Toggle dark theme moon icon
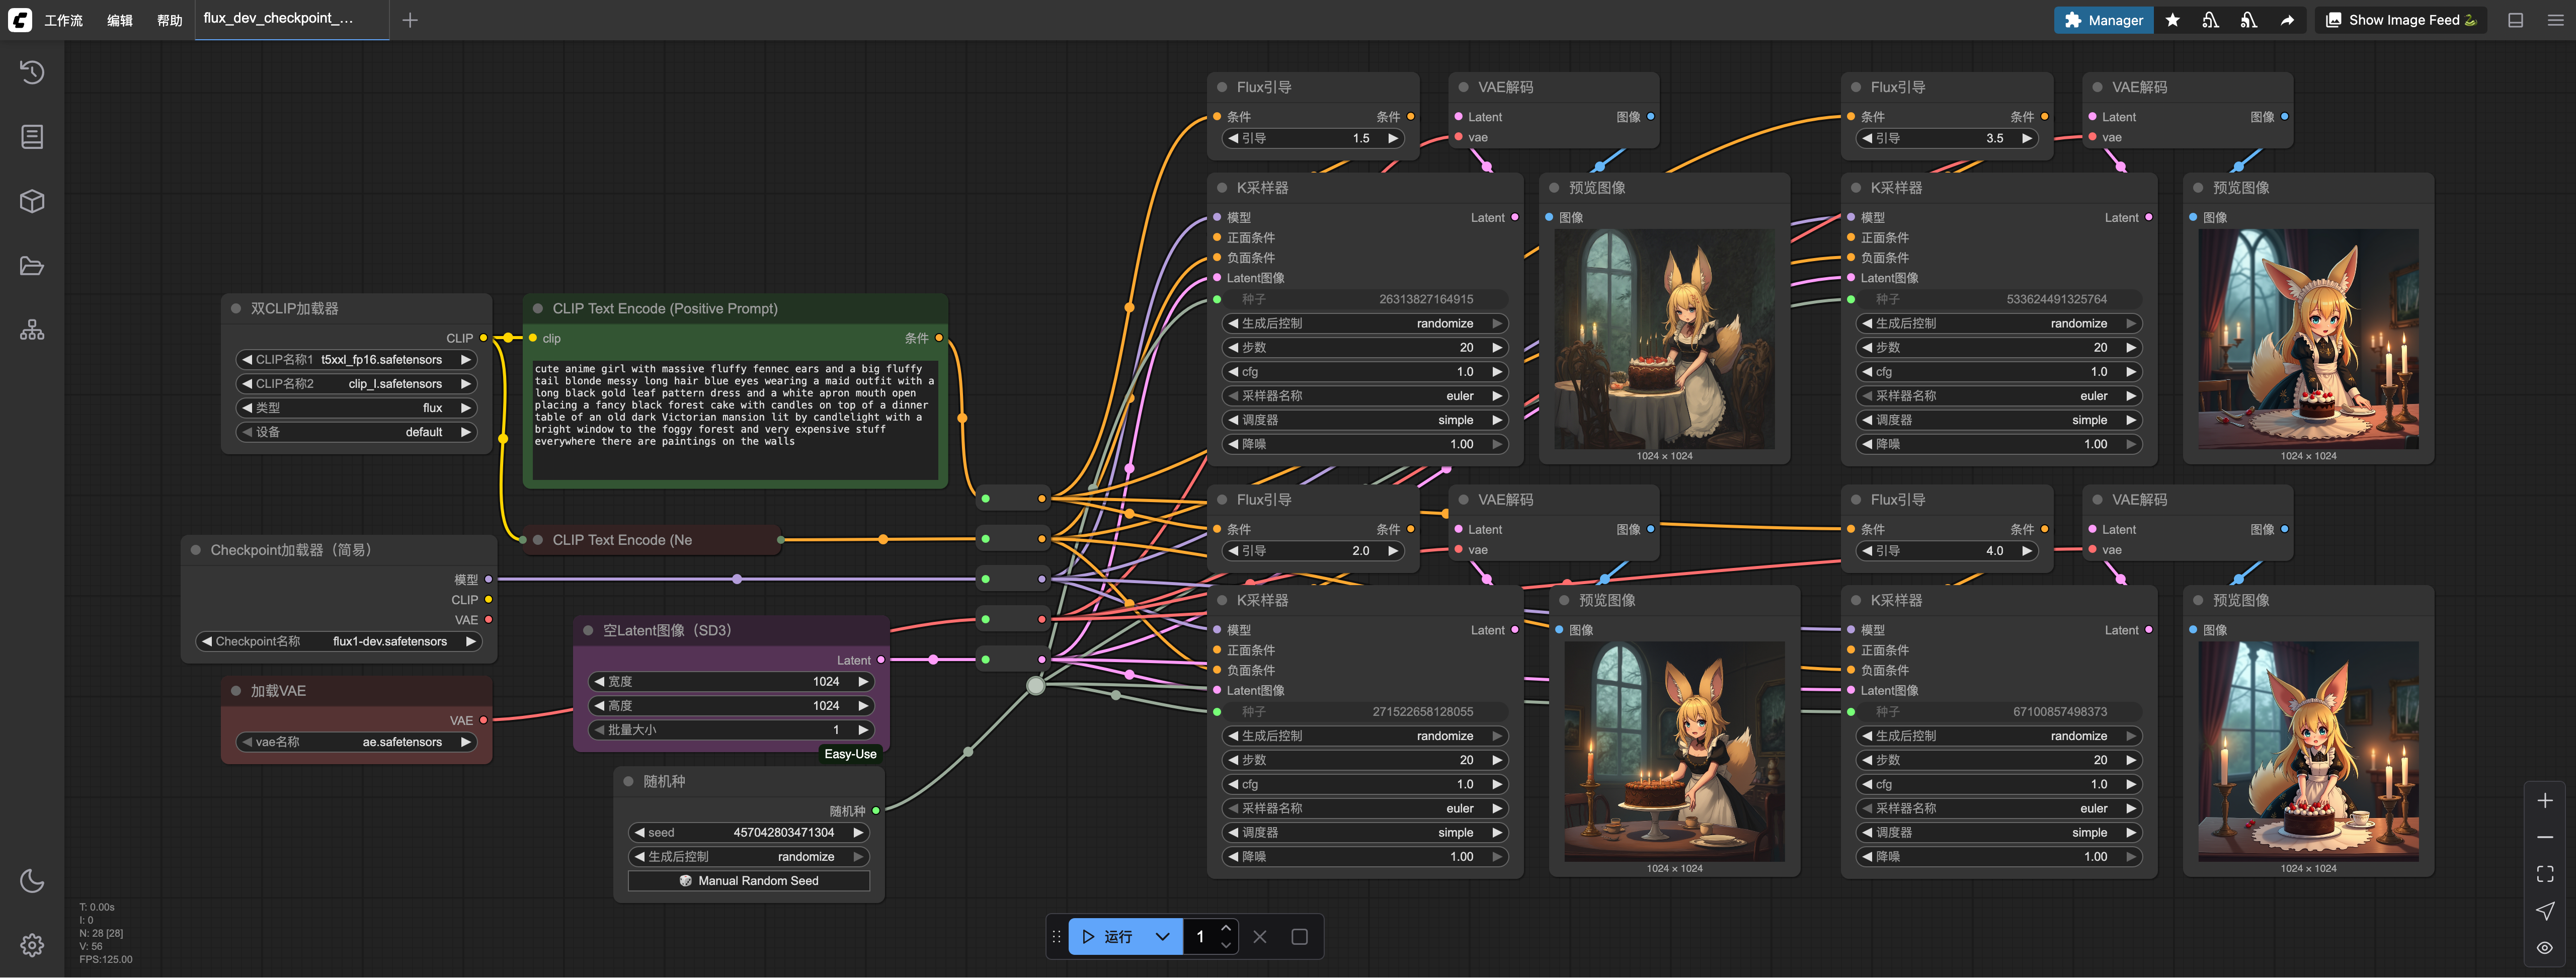2576x978 pixels. coord(32,880)
